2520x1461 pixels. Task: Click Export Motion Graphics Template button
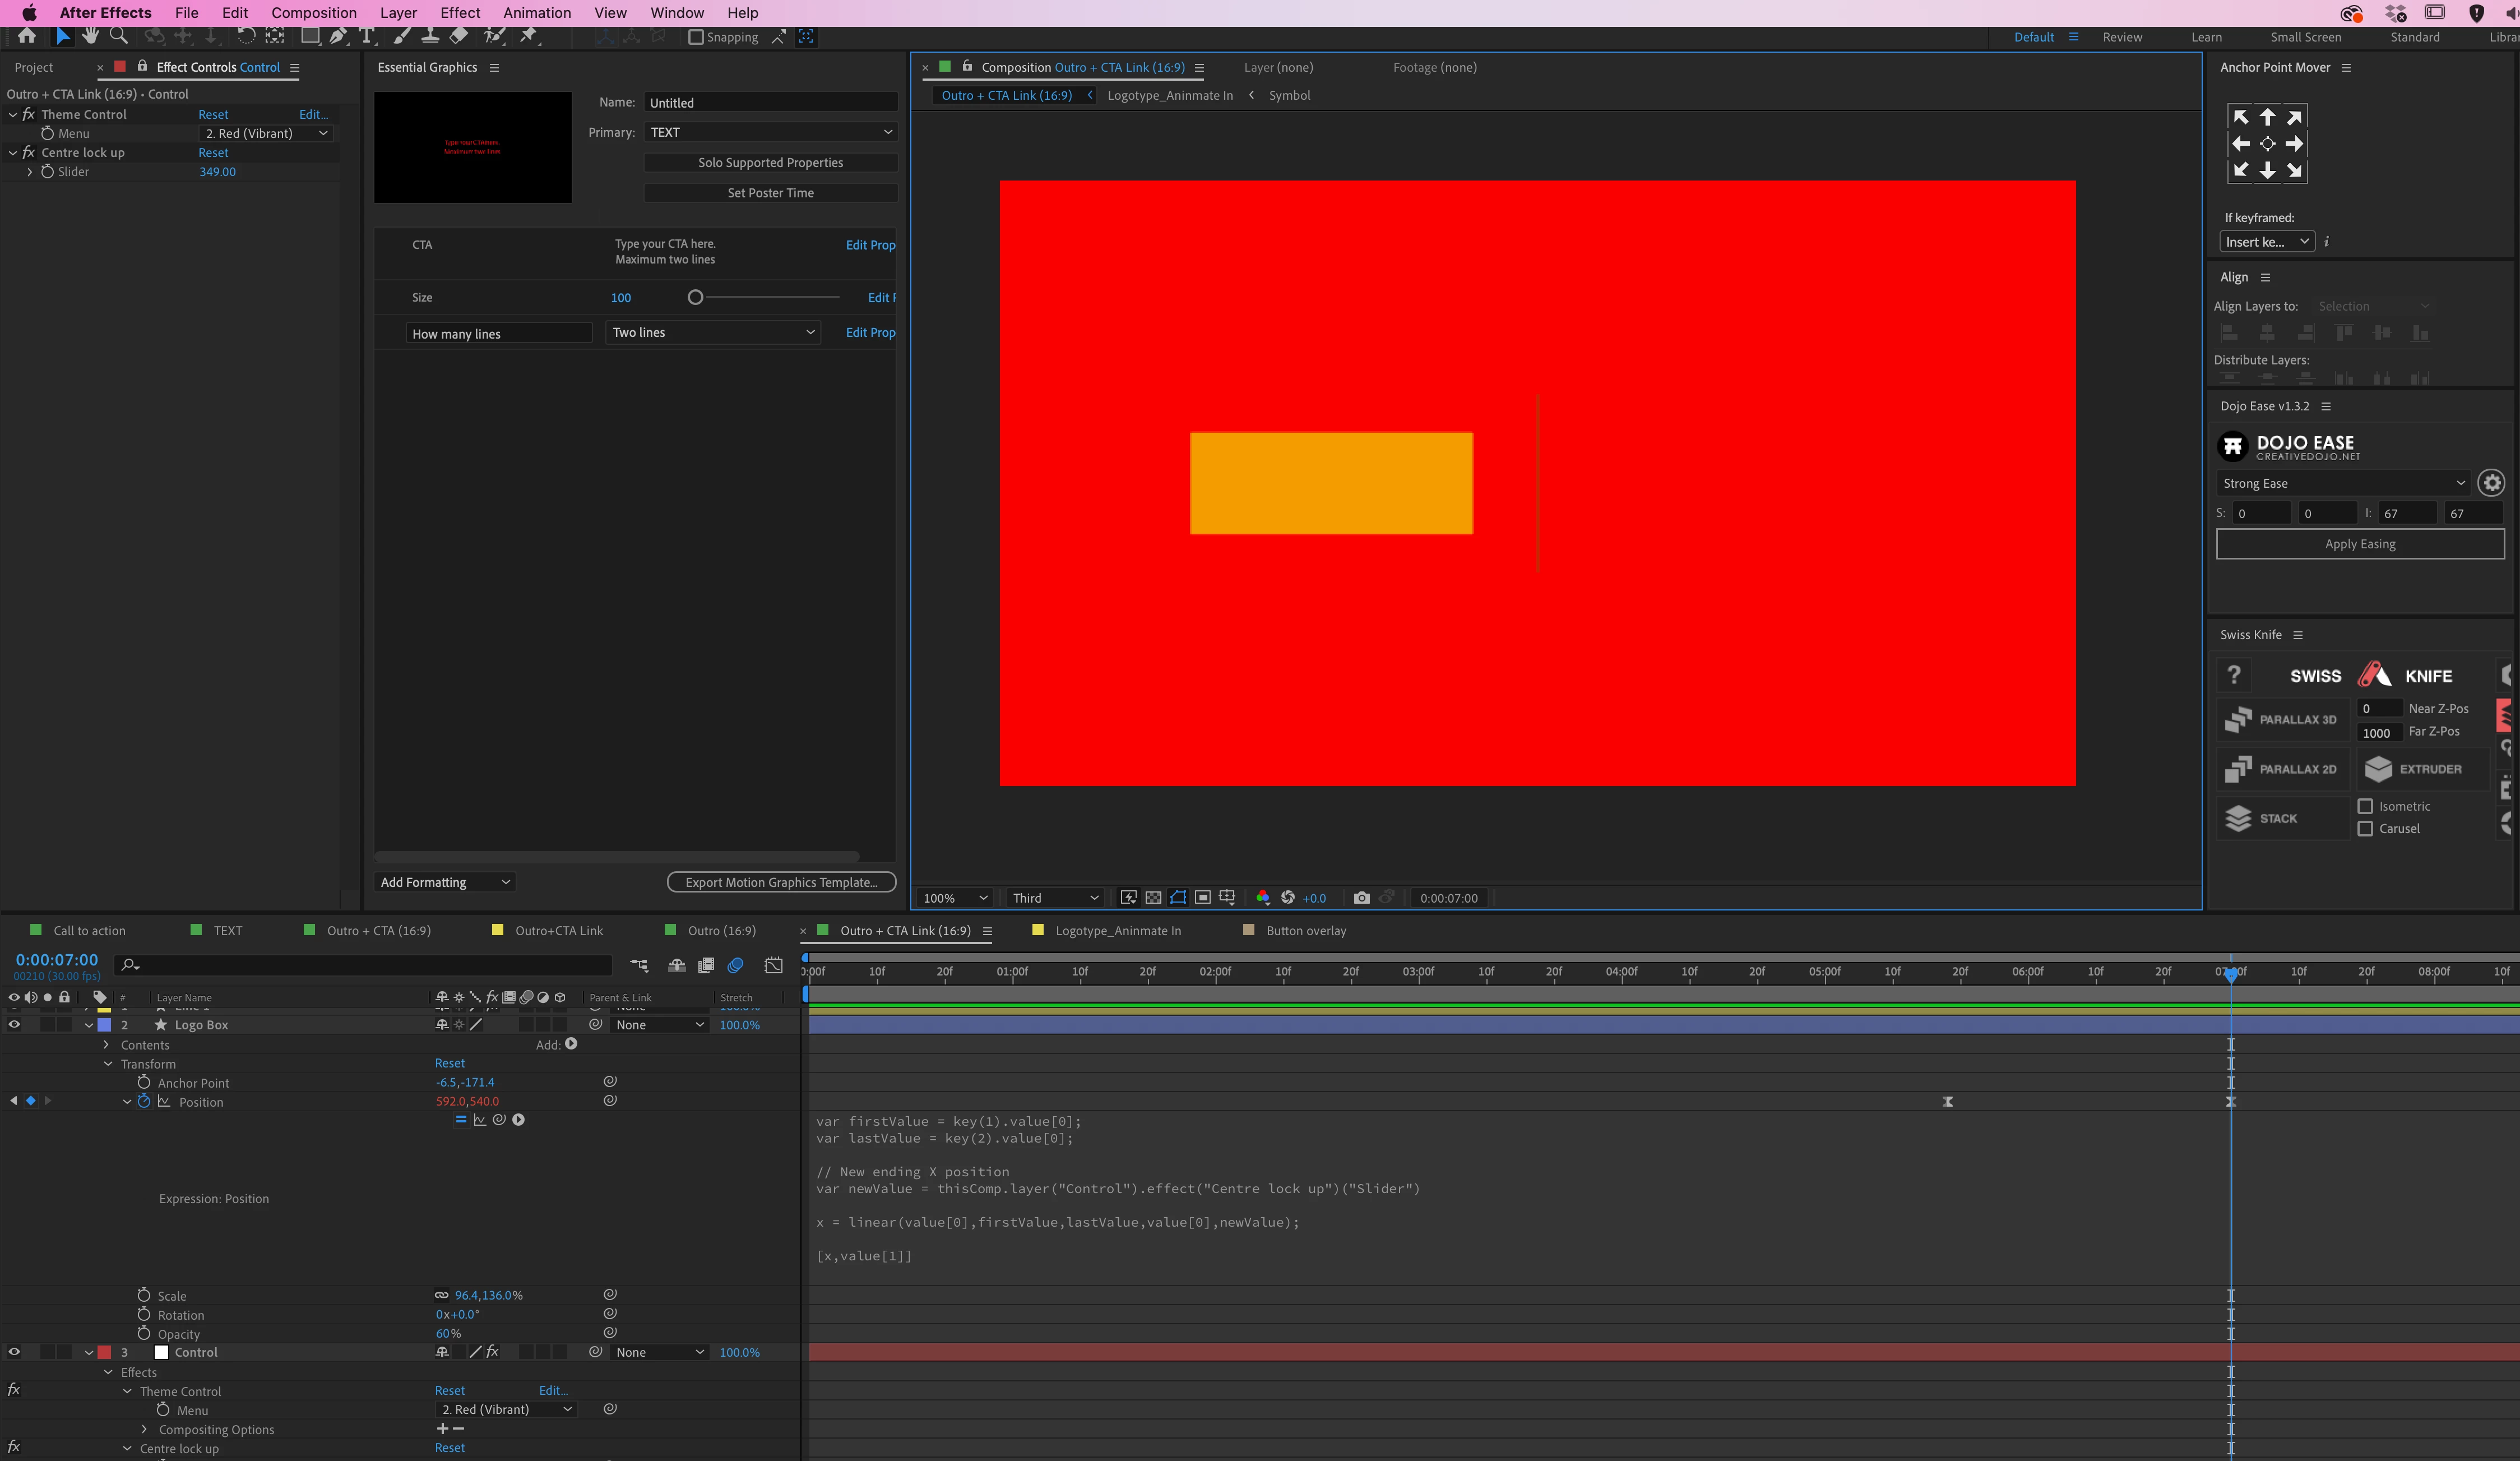[x=781, y=882]
